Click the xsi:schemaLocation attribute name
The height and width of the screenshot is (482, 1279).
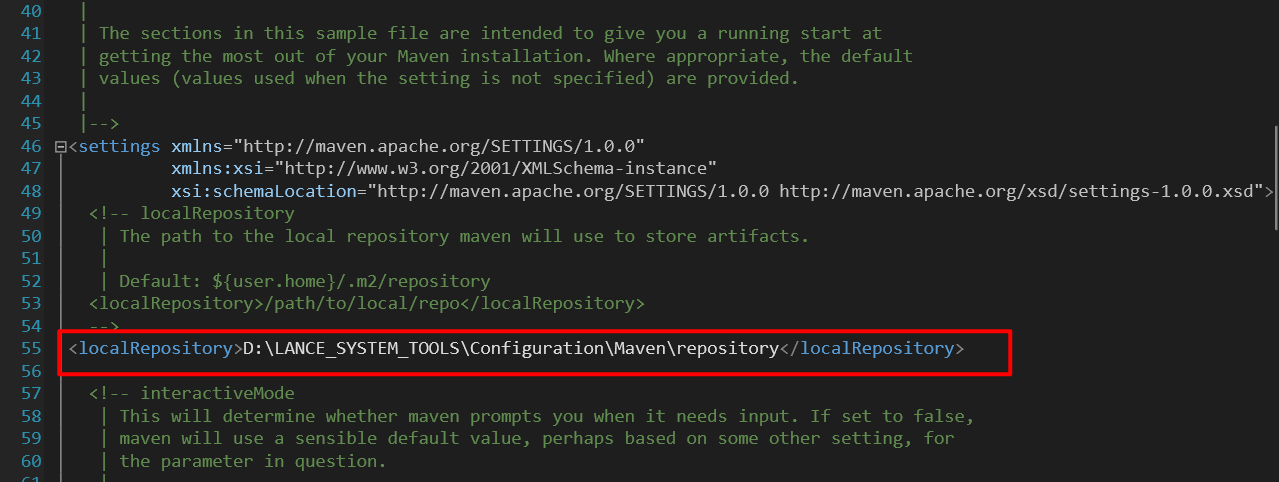pos(264,191)
